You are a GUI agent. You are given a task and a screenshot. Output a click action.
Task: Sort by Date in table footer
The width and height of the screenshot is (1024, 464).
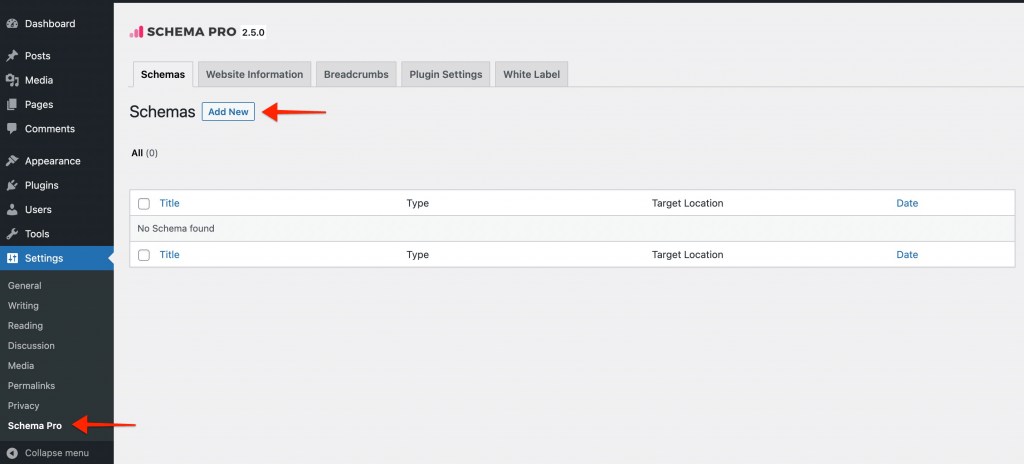[x=907, y=255]
